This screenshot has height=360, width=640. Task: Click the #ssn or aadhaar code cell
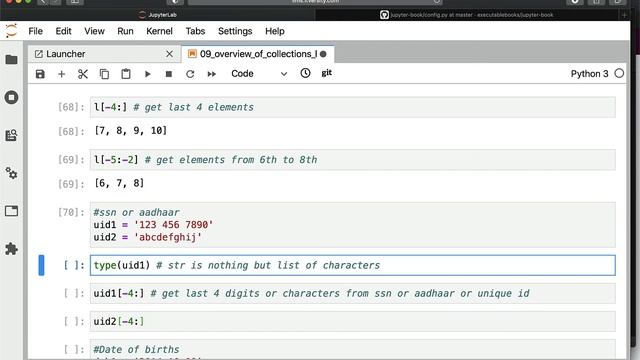[x=353, y=225]
